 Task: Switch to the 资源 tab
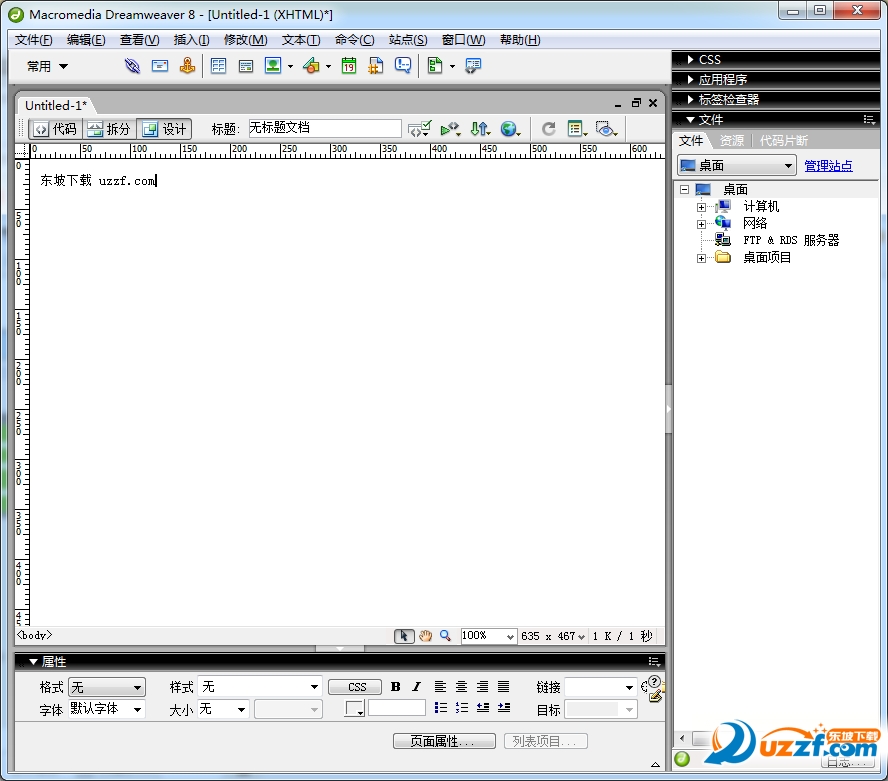tap(732, 140)
